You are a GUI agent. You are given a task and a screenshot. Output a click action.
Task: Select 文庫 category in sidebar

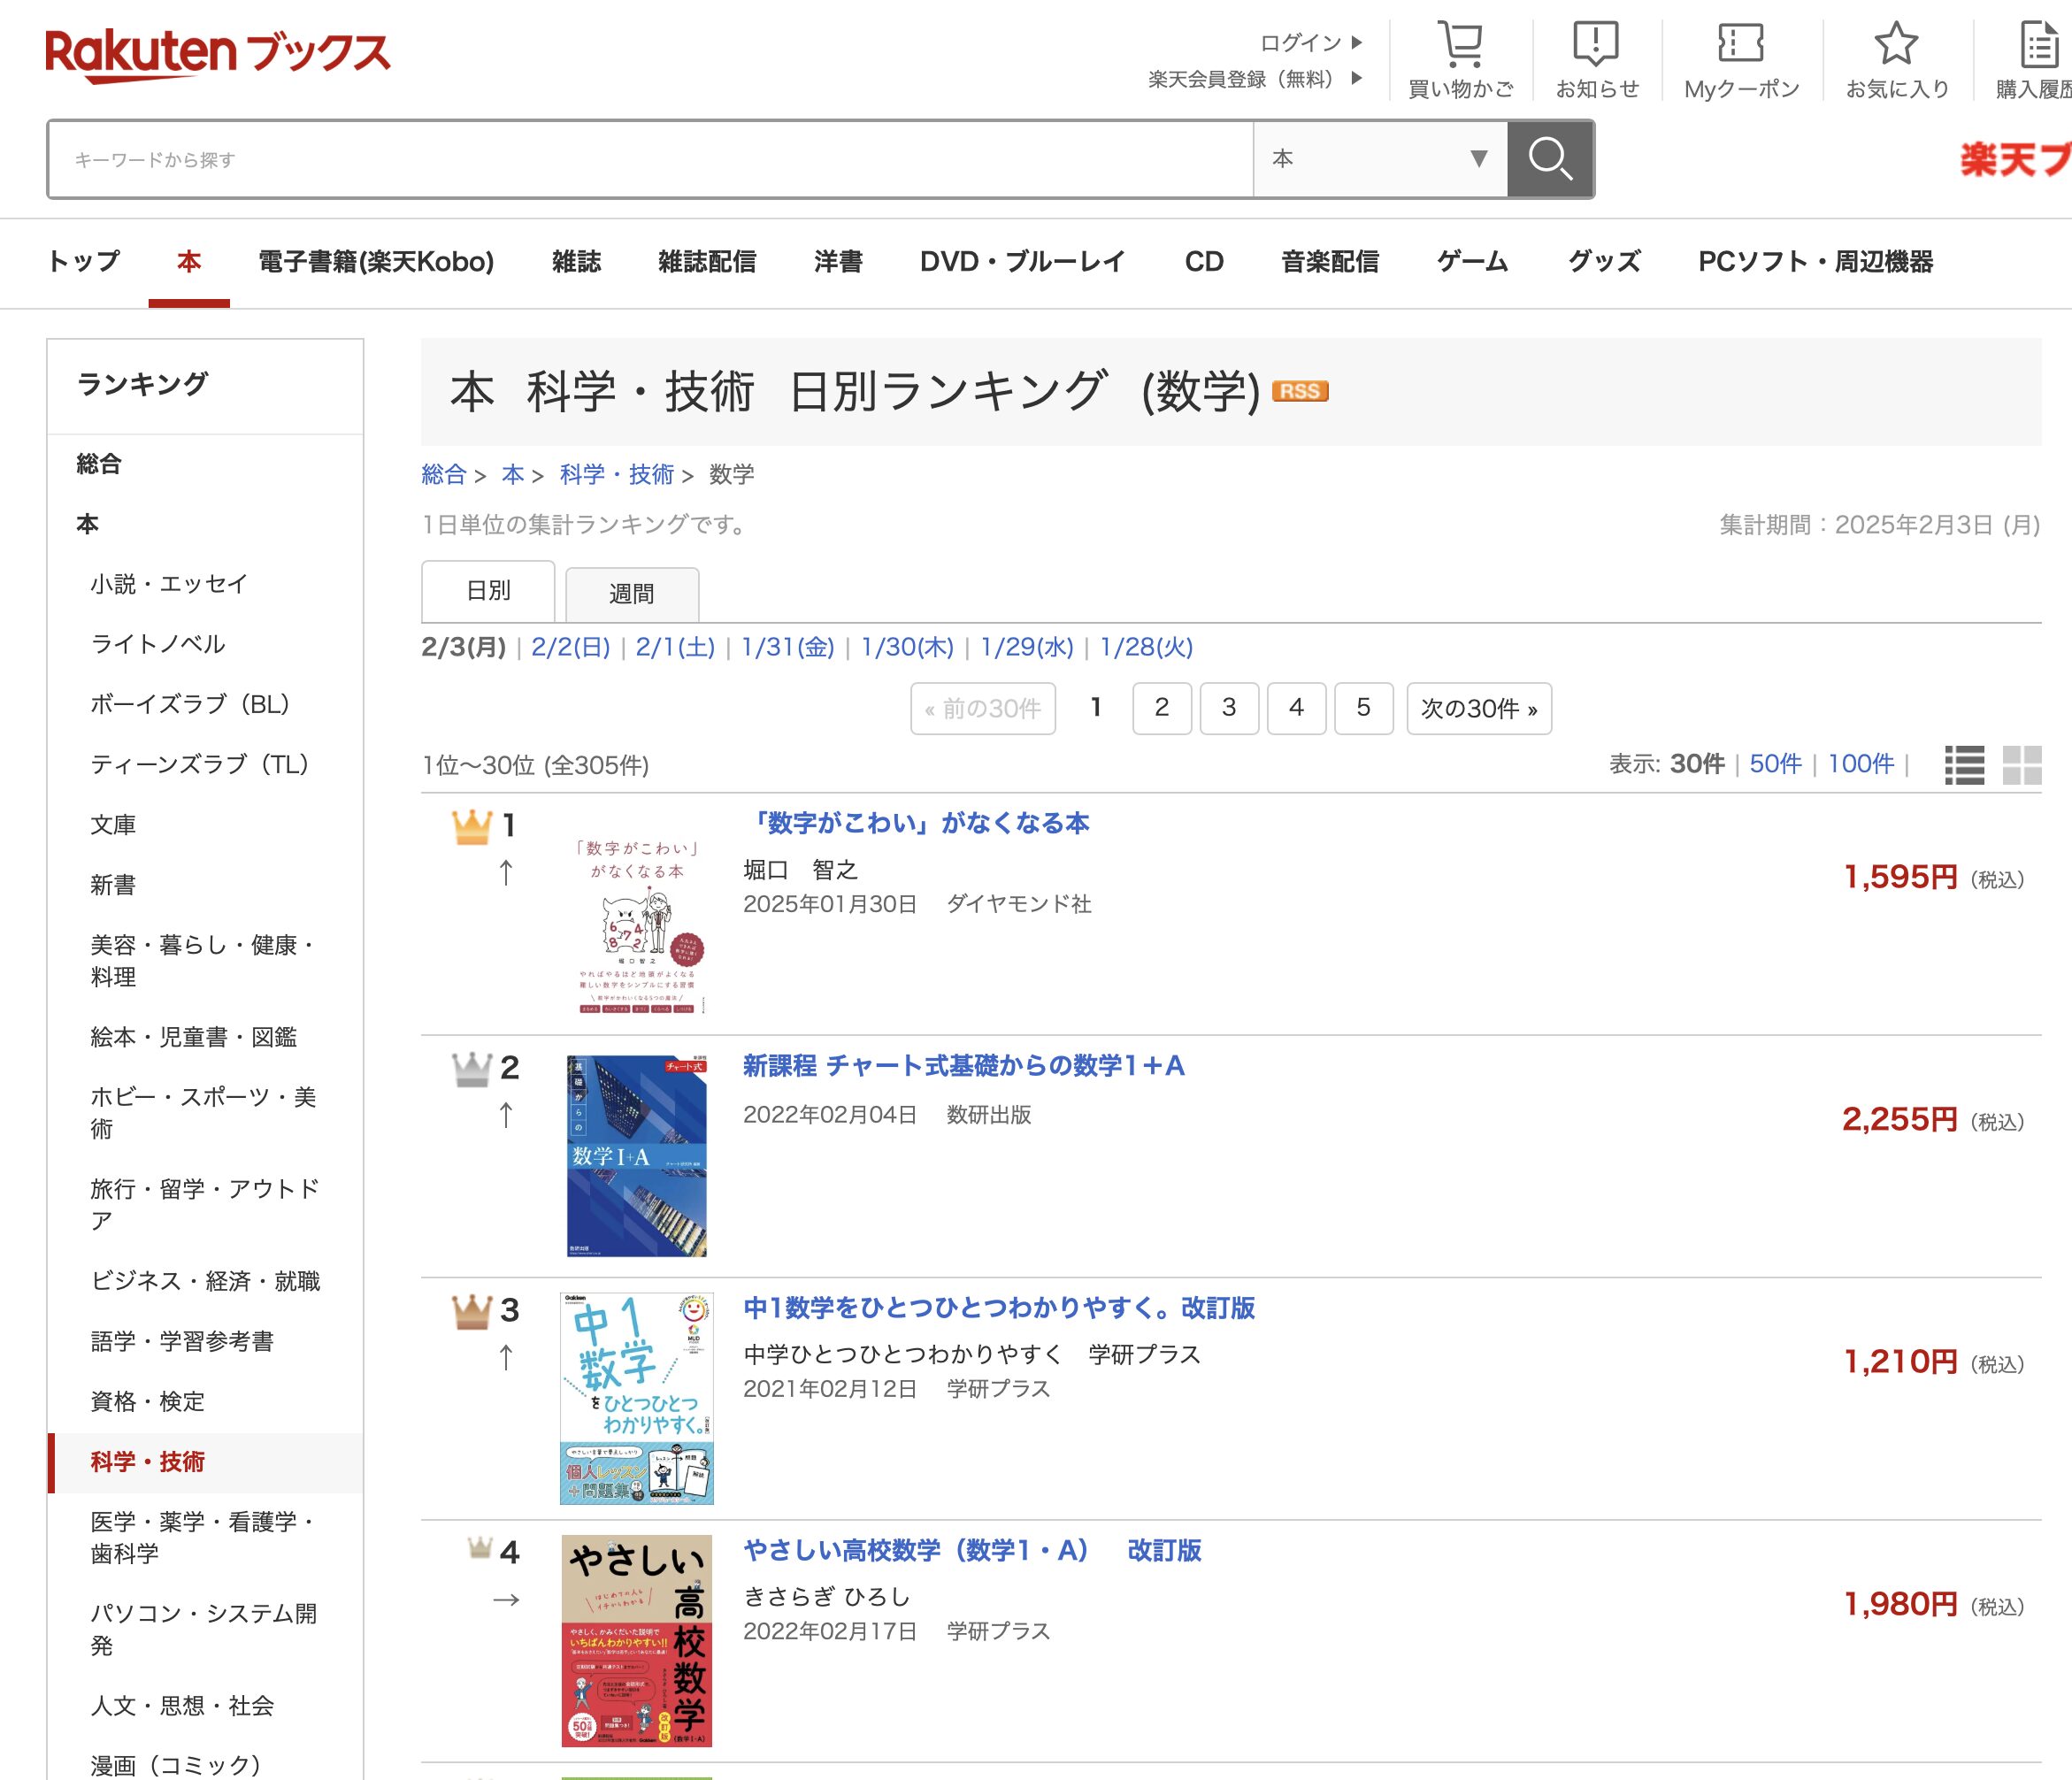113,825
